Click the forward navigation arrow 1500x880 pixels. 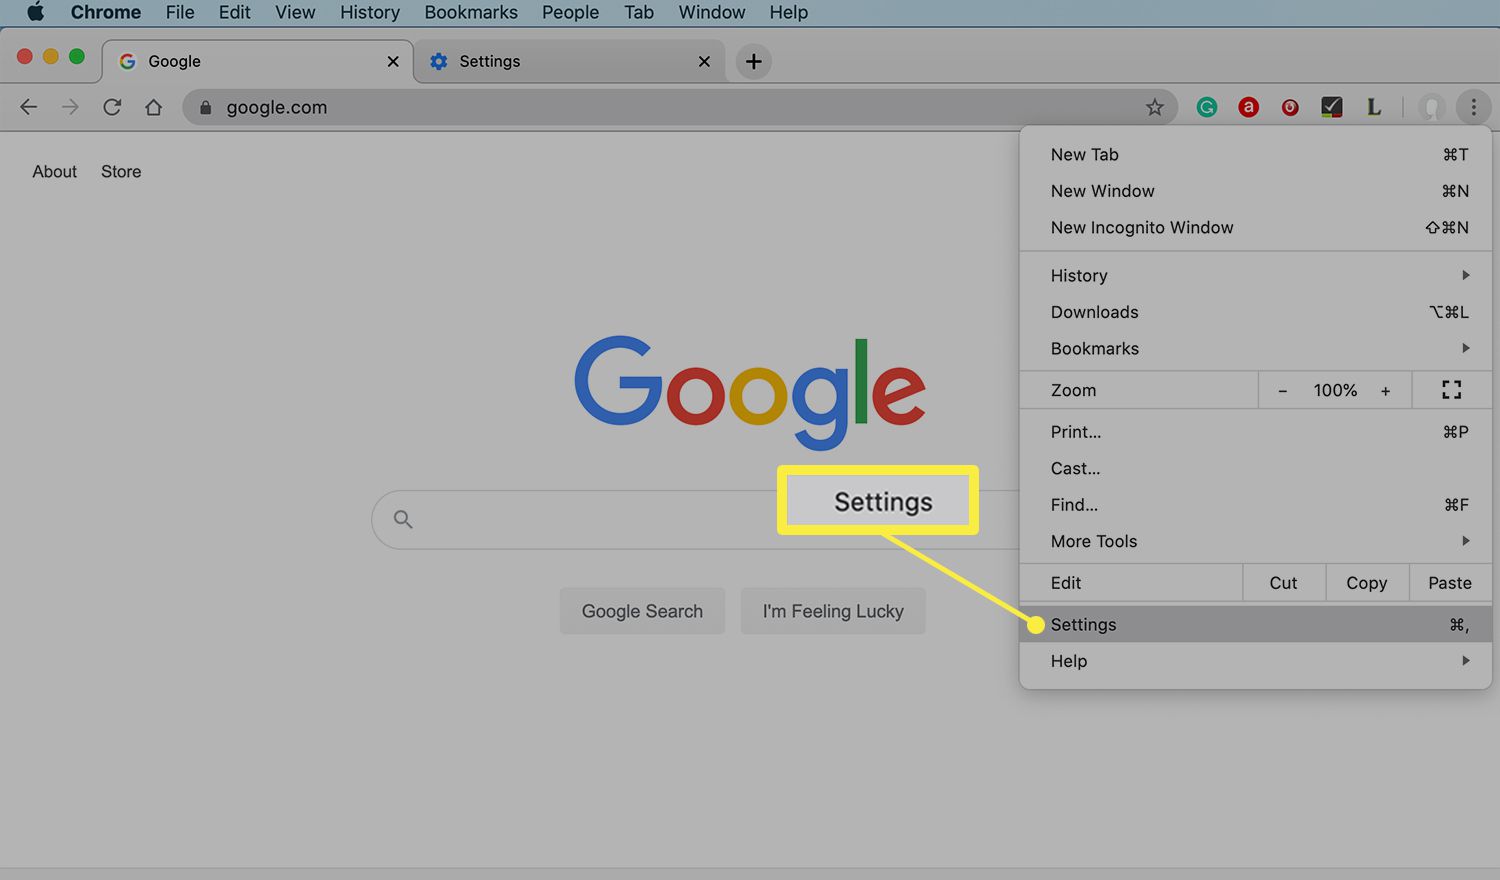click(70, 107)
